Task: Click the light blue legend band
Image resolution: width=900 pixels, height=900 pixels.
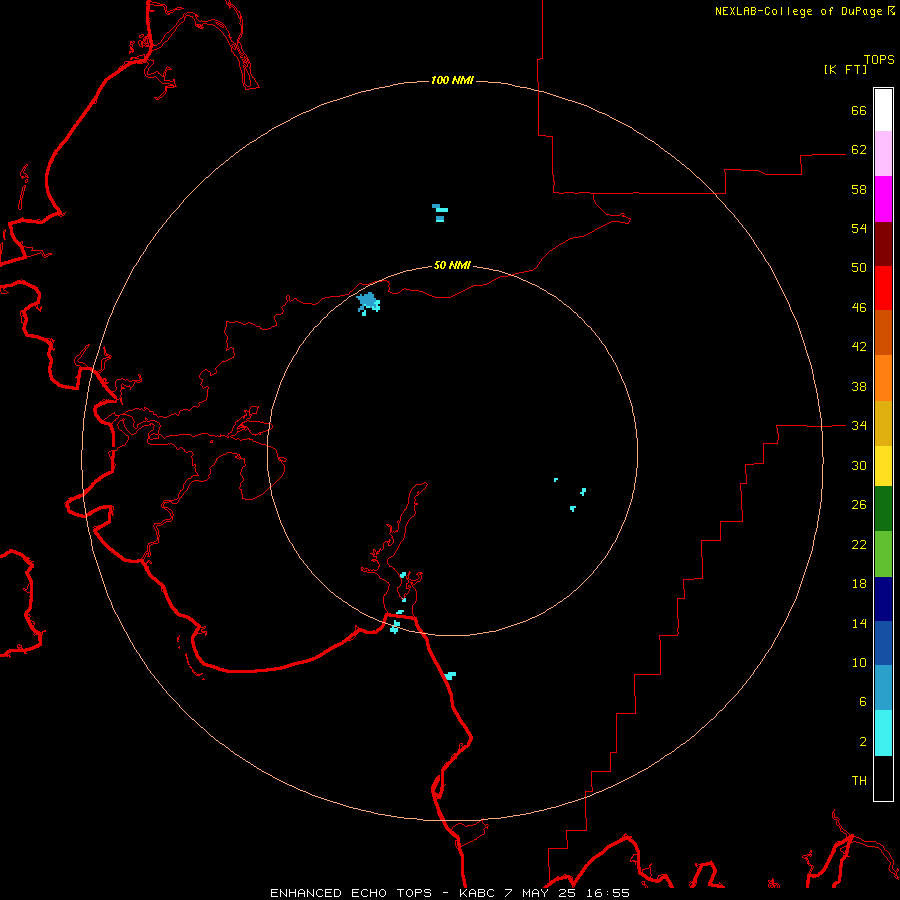Action: 883,688
